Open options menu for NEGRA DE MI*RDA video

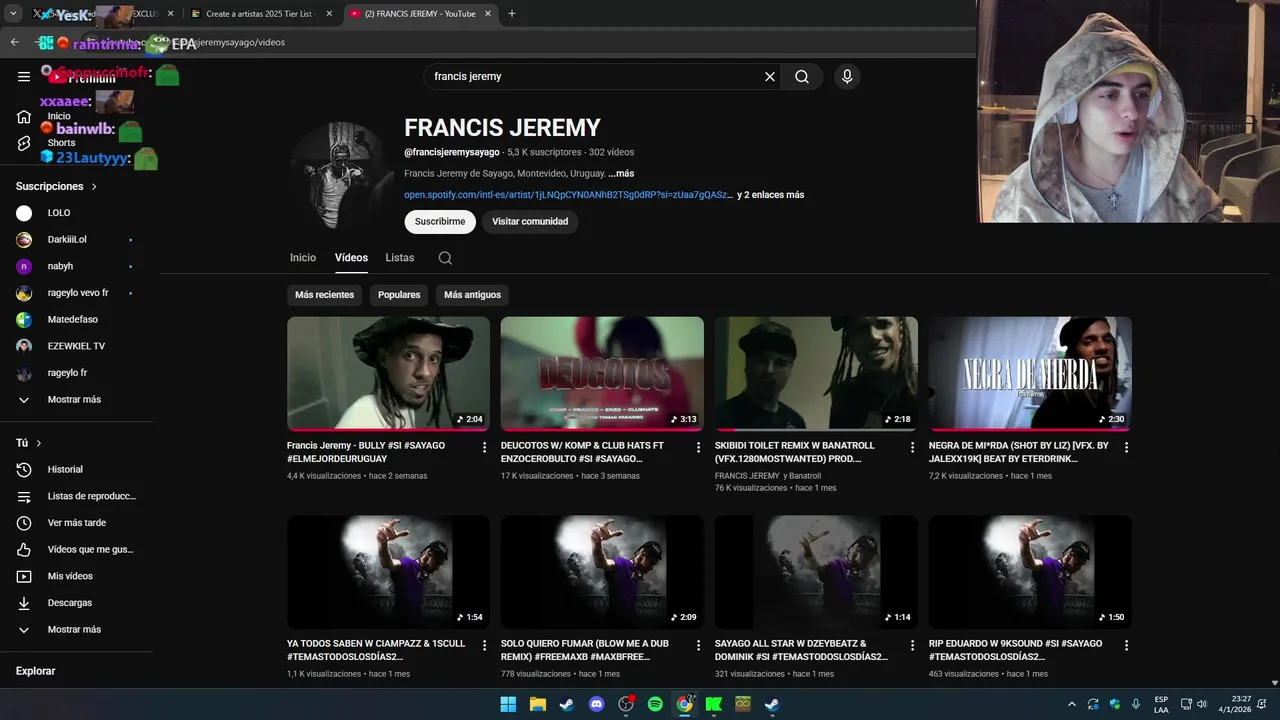tap(1126, 447)
